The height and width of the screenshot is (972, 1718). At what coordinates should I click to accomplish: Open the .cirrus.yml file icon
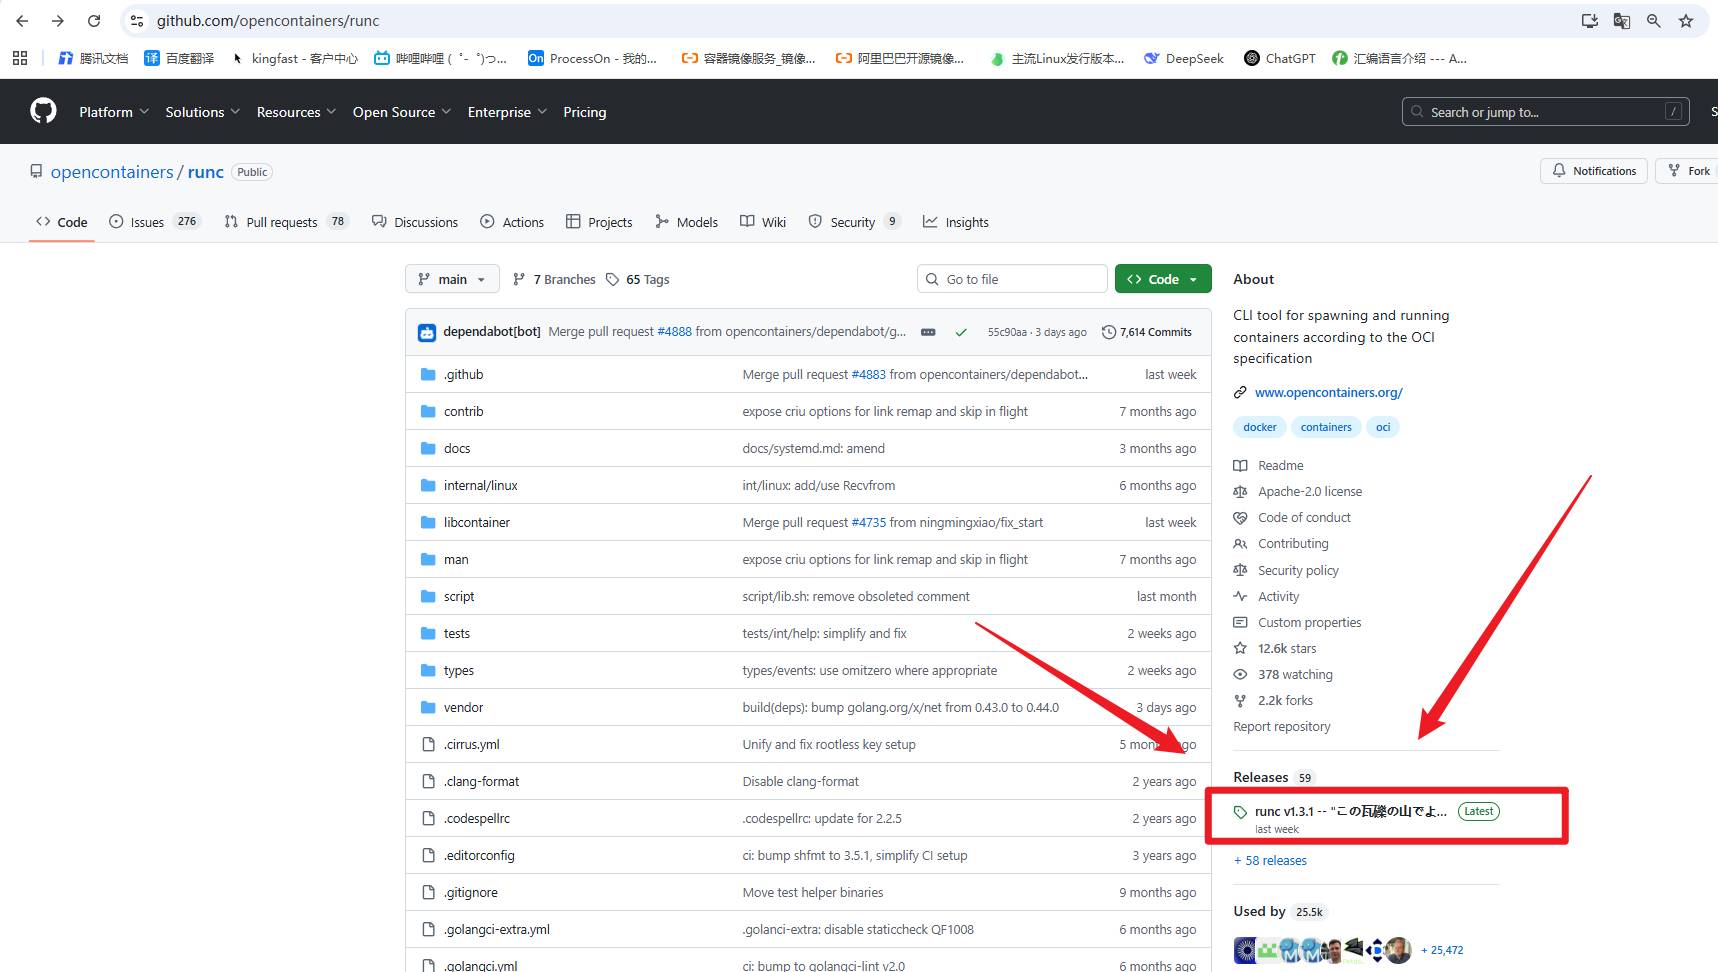tap(428, 744)
